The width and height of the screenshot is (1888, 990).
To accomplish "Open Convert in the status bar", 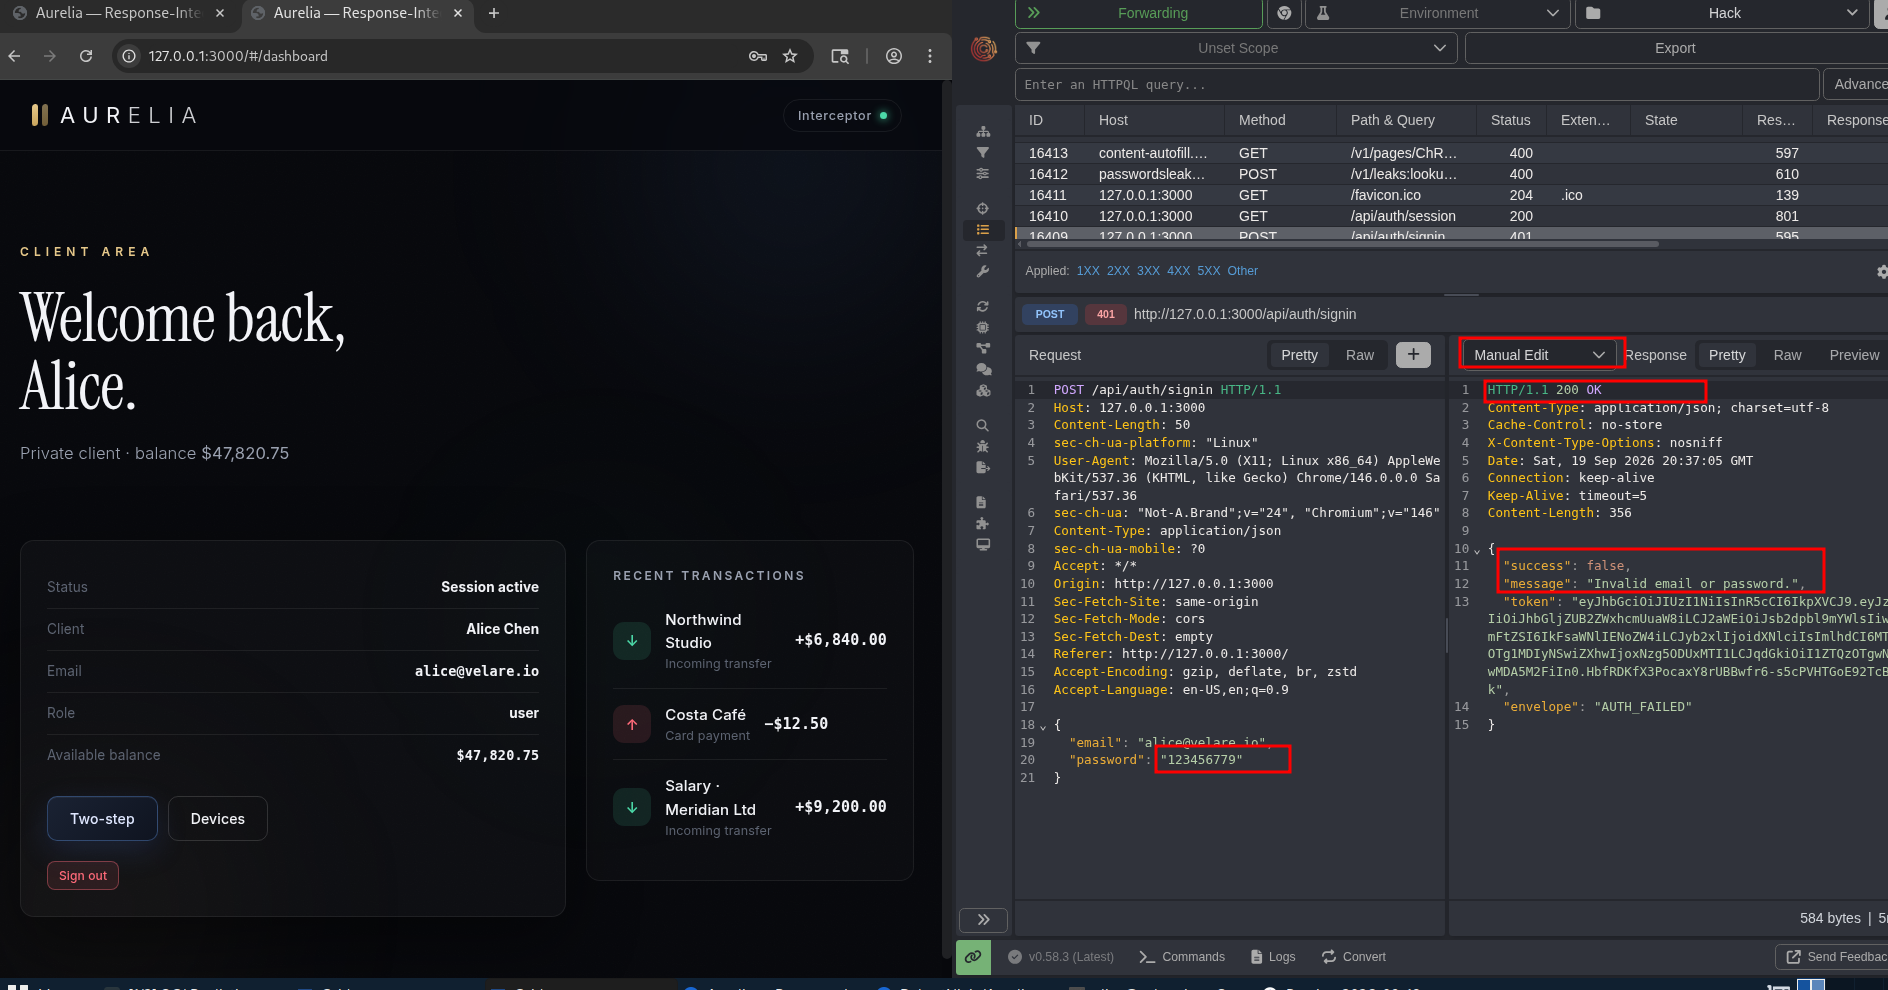I will (x=1354, y=957).
